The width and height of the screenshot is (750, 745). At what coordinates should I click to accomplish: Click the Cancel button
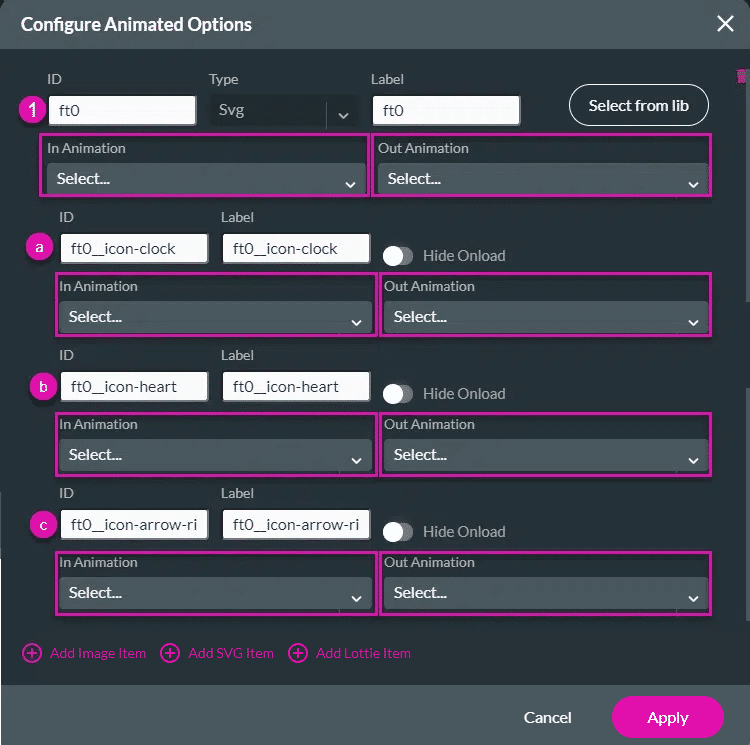[547, 717]
